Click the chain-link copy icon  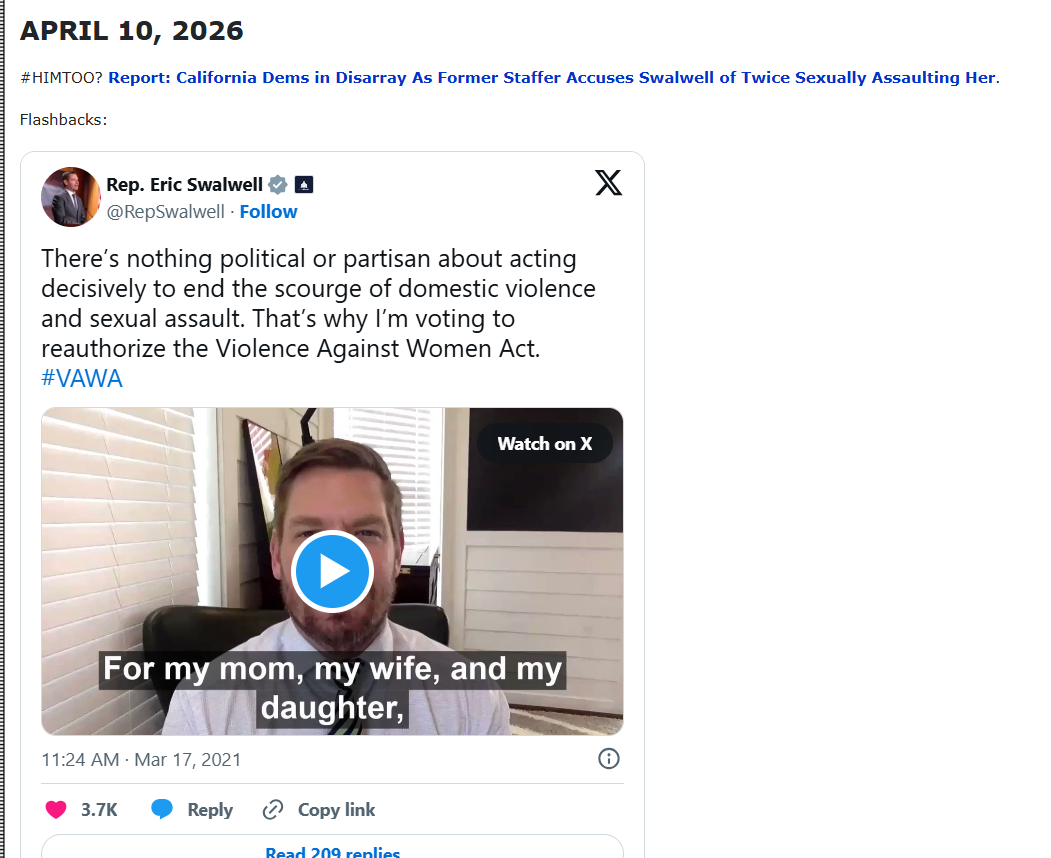(x=273, y=810)
